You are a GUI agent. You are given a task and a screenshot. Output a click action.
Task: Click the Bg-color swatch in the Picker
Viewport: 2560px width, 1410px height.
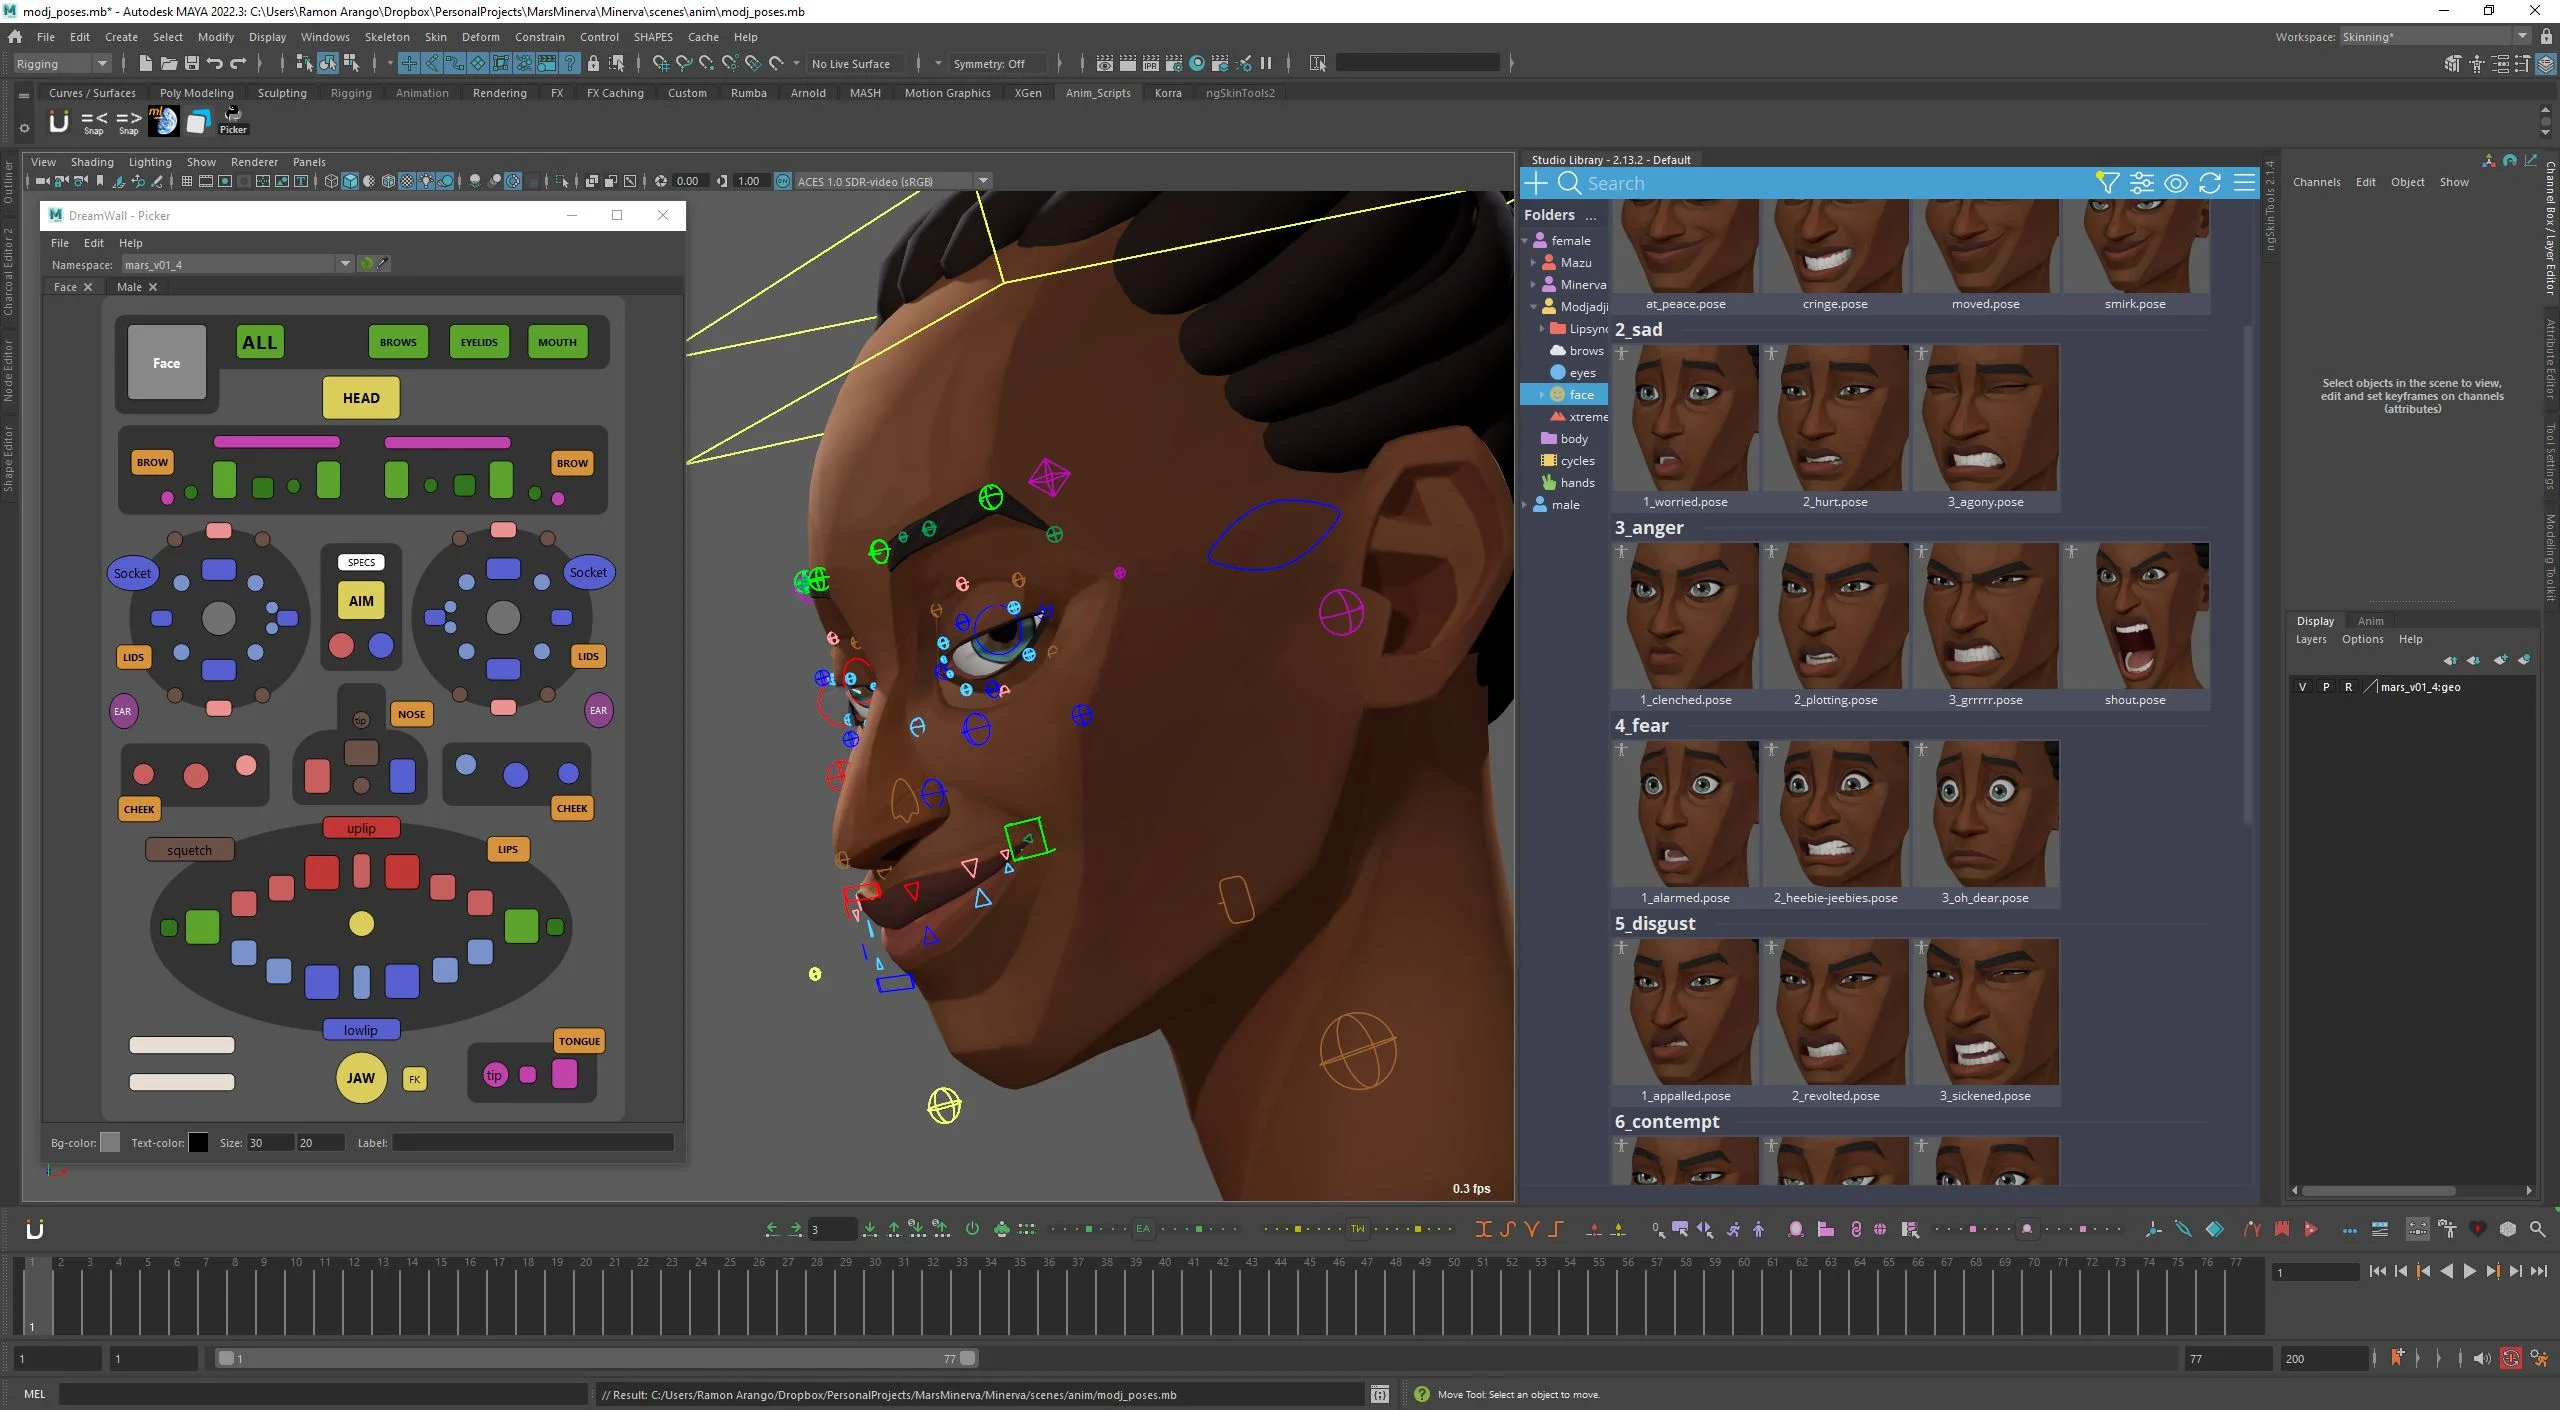click(x=110, y=1143)
